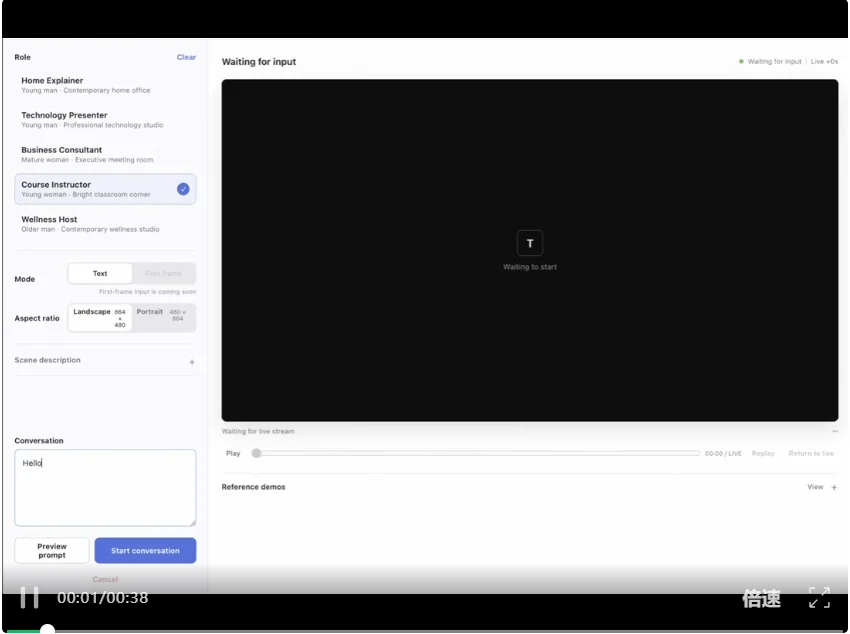The image size is (850, 634).
Task: Click into the Conversation text box
Action: point(105,488)
